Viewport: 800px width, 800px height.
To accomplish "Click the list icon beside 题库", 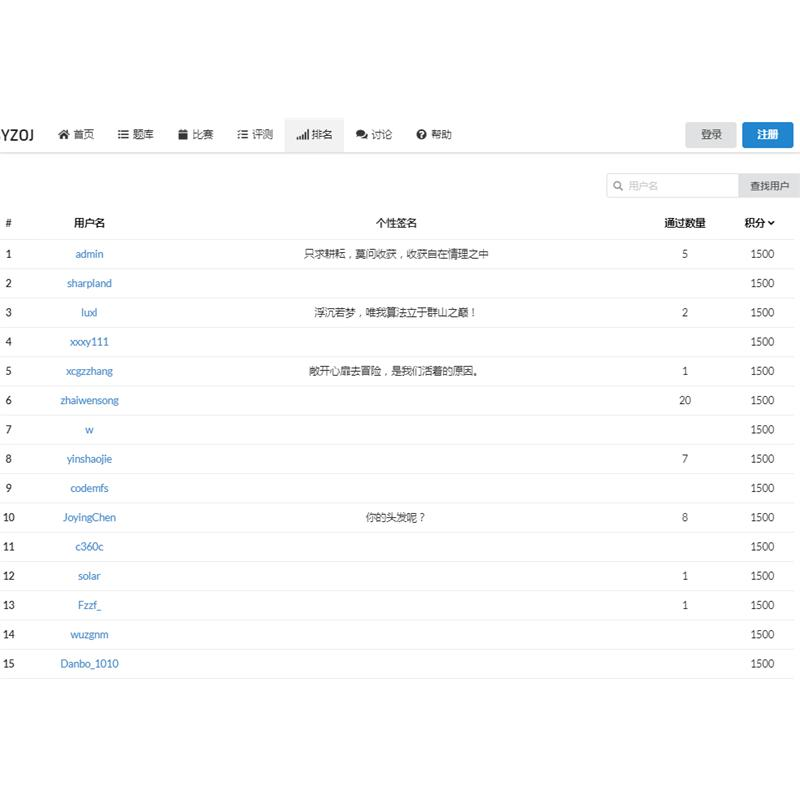I will pos(123,135).
